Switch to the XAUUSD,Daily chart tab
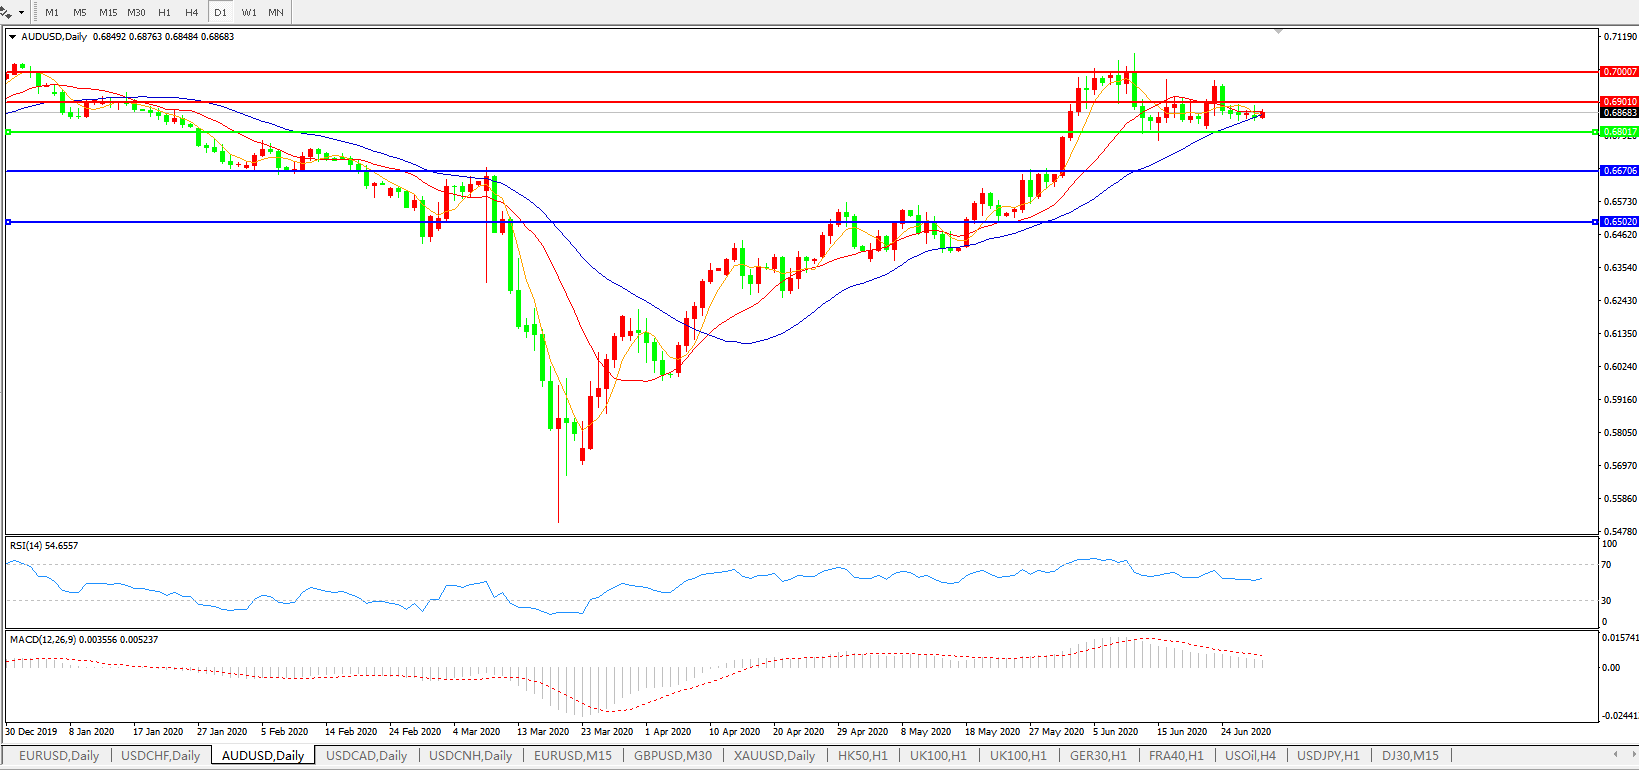The width and height of the screenshot is (1639, 770). point(774,756)
